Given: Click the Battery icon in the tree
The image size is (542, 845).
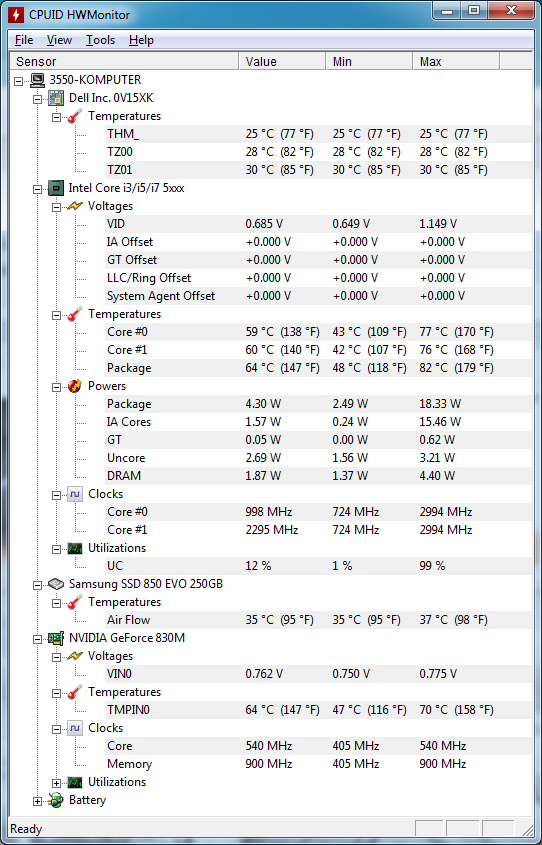Looking at the screenshot, I should pos(56,800).
